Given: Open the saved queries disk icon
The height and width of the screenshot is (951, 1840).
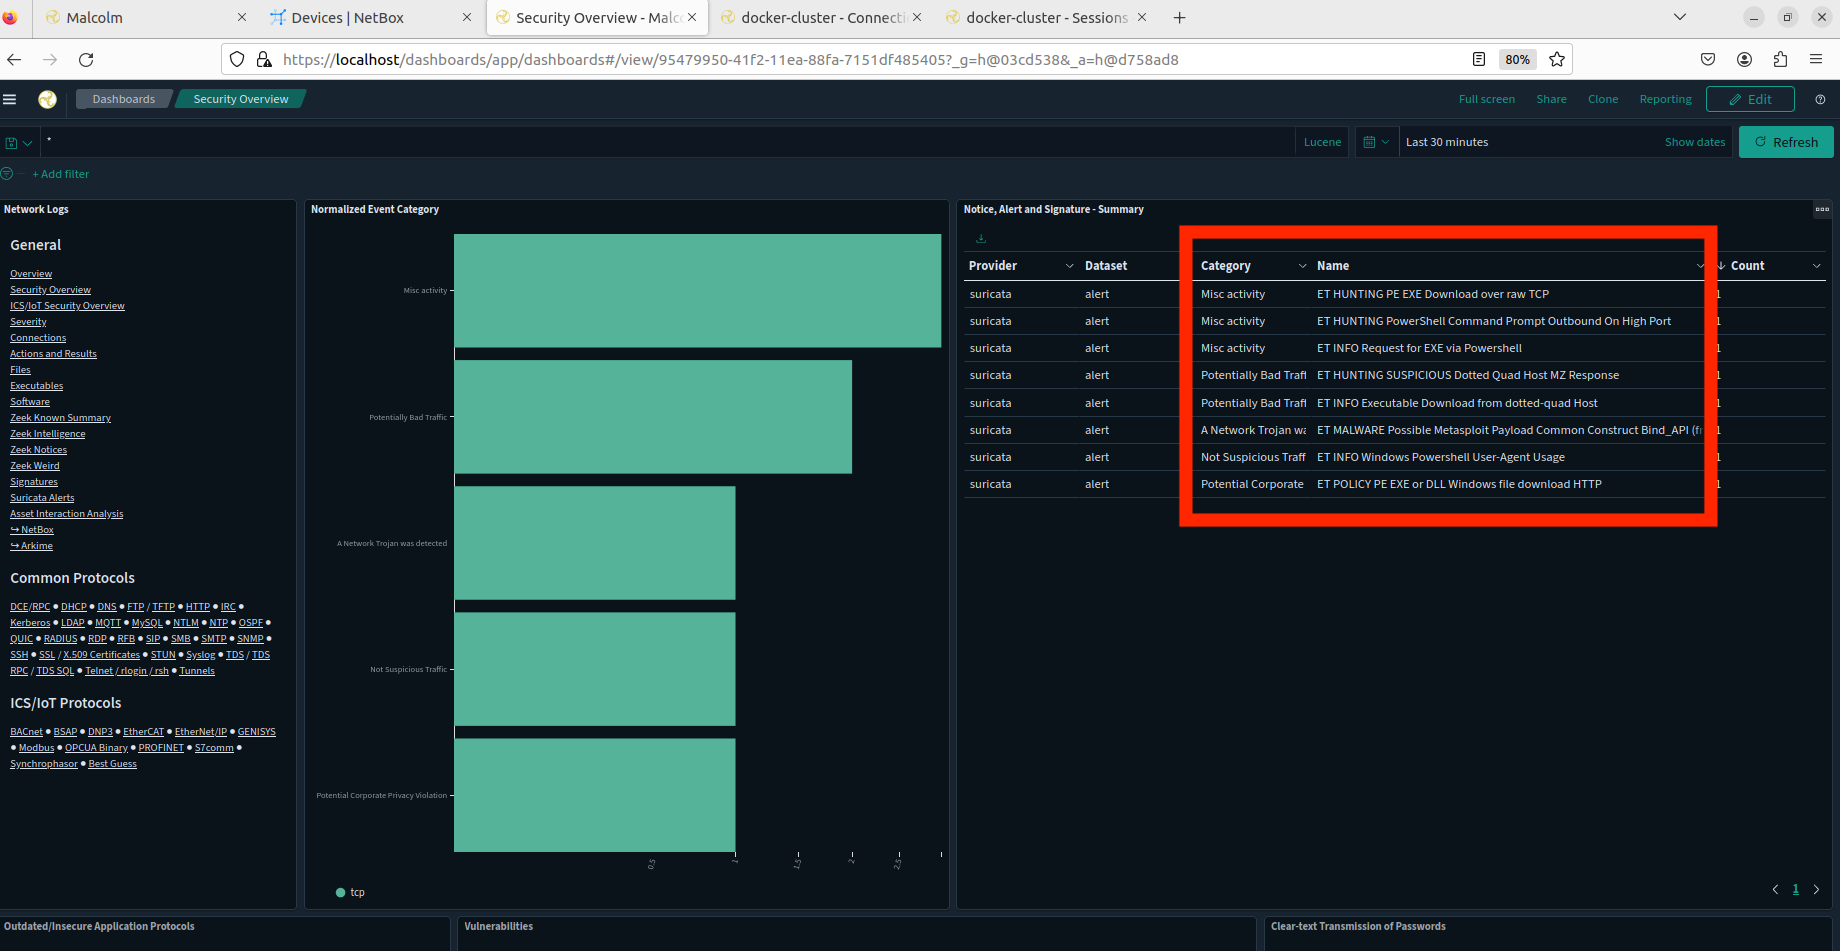Looking at the screenshot, I should (x=12, y=143).
